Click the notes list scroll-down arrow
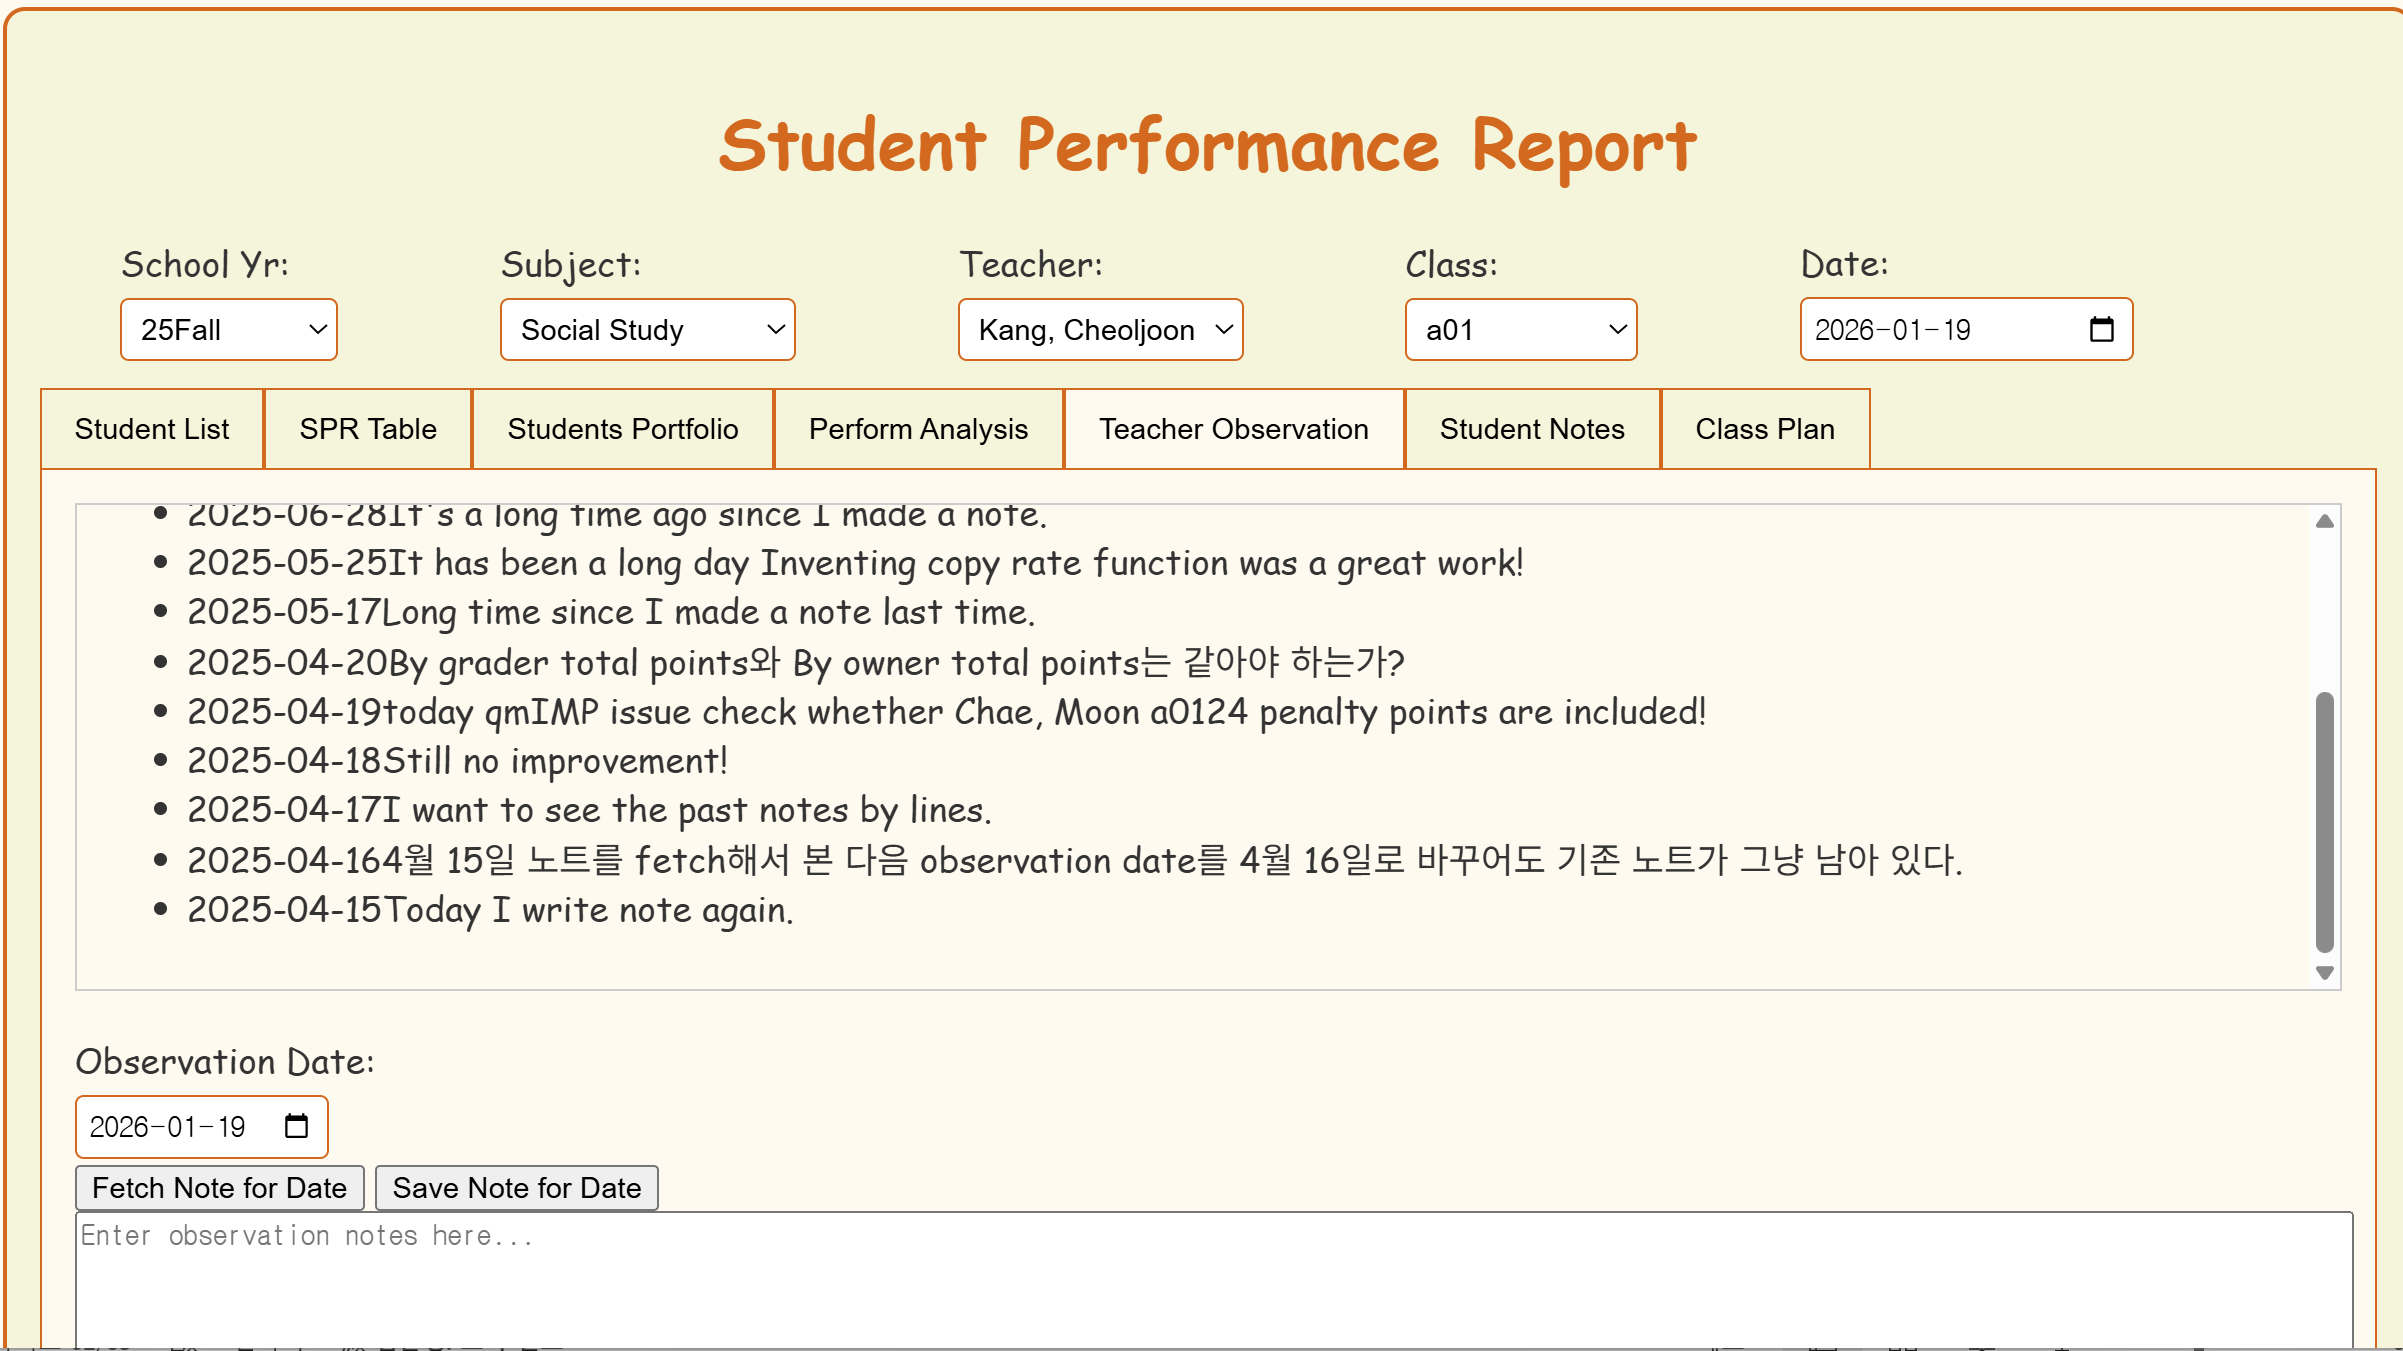This screenshot has width=2403, height=1351. click(x=2324, y=972)
